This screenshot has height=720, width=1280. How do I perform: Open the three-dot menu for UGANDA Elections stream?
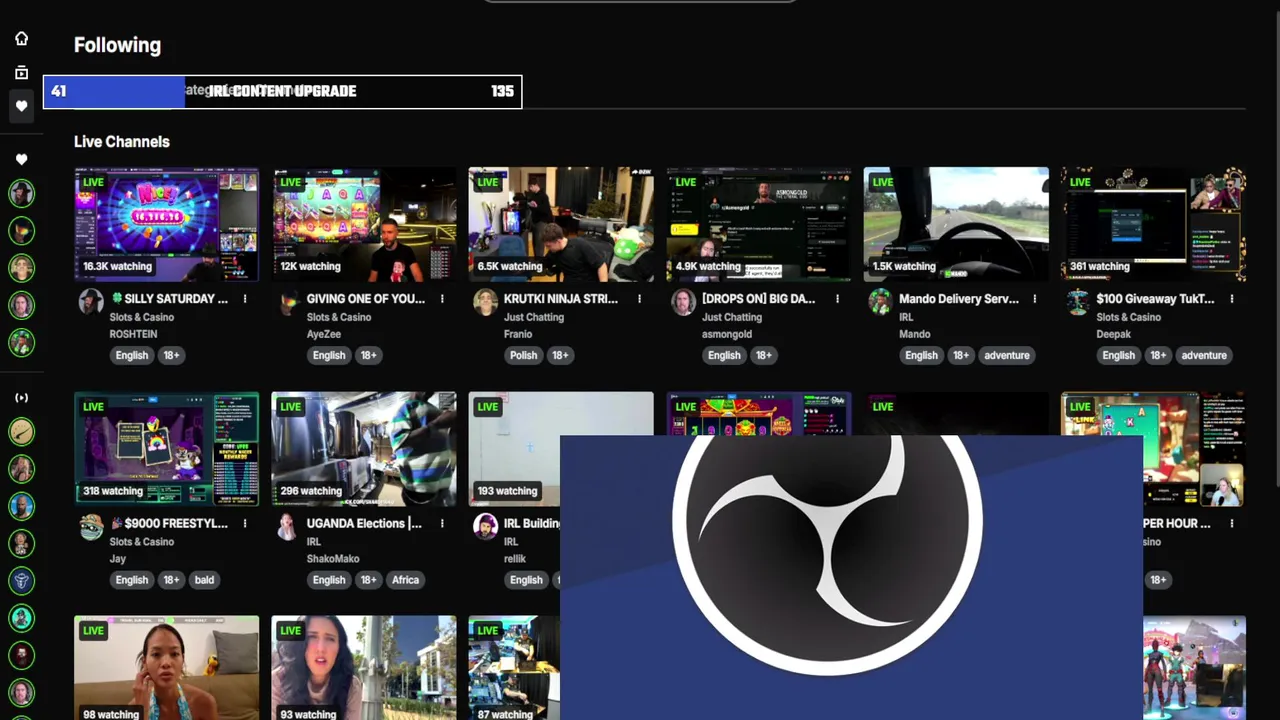442,523
